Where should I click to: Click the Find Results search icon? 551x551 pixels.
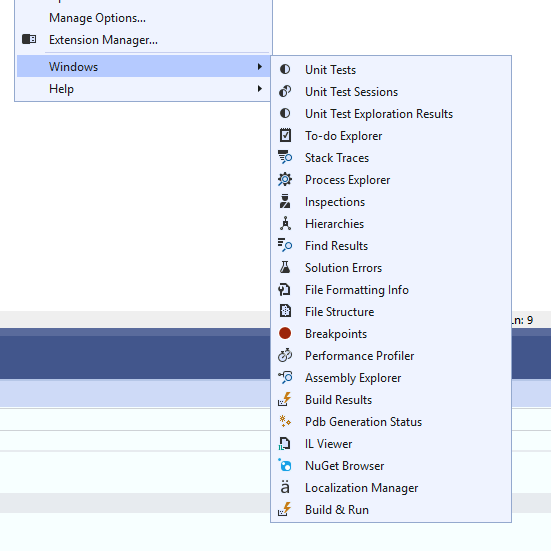(285, 245)
